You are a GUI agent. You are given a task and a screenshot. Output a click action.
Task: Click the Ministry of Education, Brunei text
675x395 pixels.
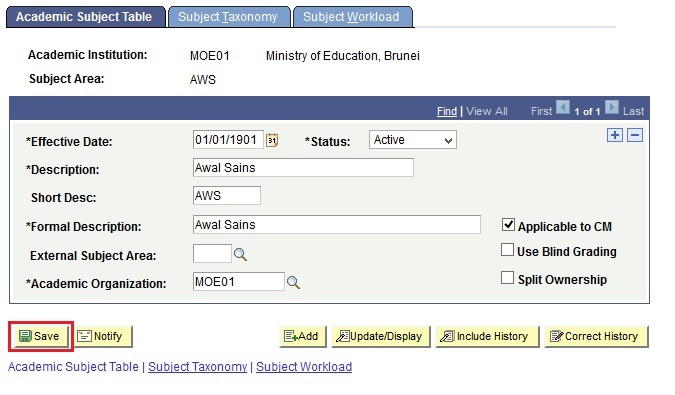[343, 56]
